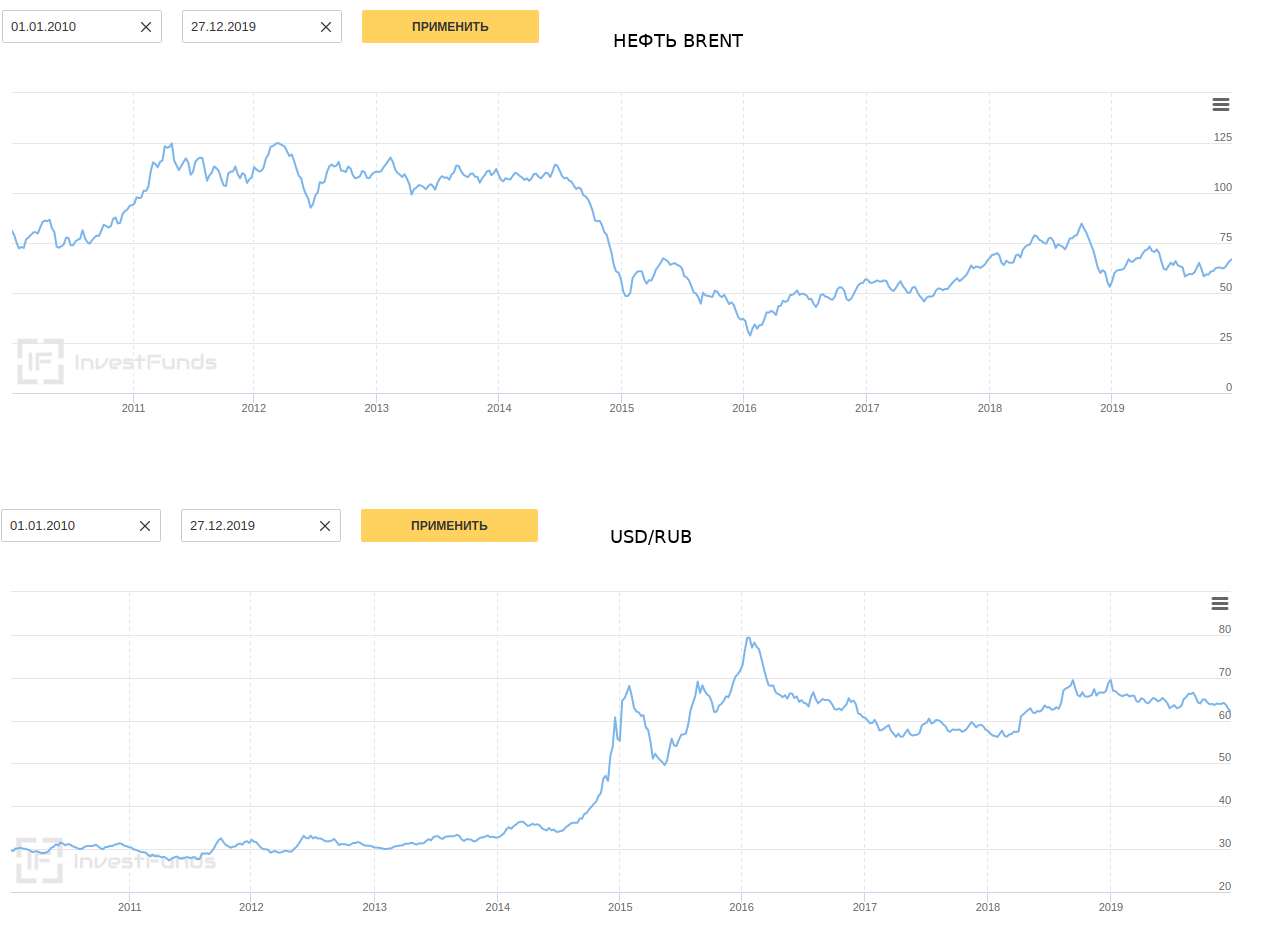Viewport: 1264px width, 936px height.
Task: Focus the Brent start date input
Action: 70,27
